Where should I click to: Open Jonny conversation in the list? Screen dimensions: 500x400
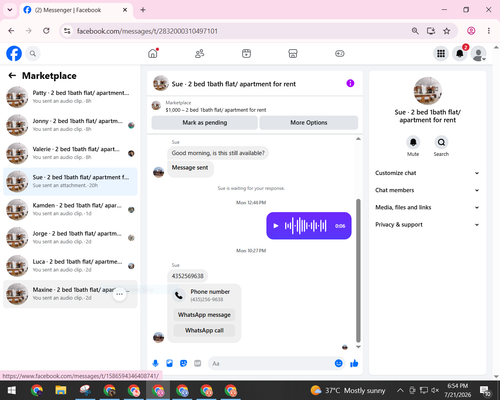click(70, 125)
